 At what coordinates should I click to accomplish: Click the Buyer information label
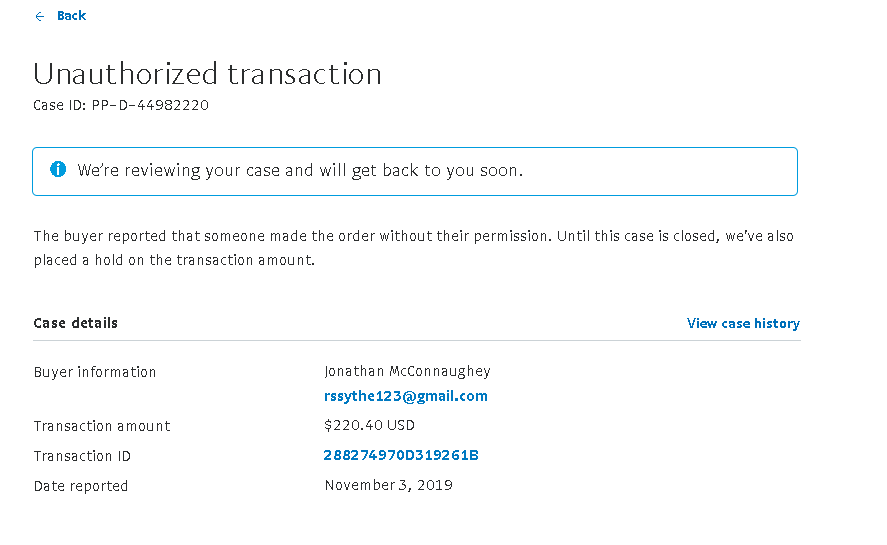95,372
